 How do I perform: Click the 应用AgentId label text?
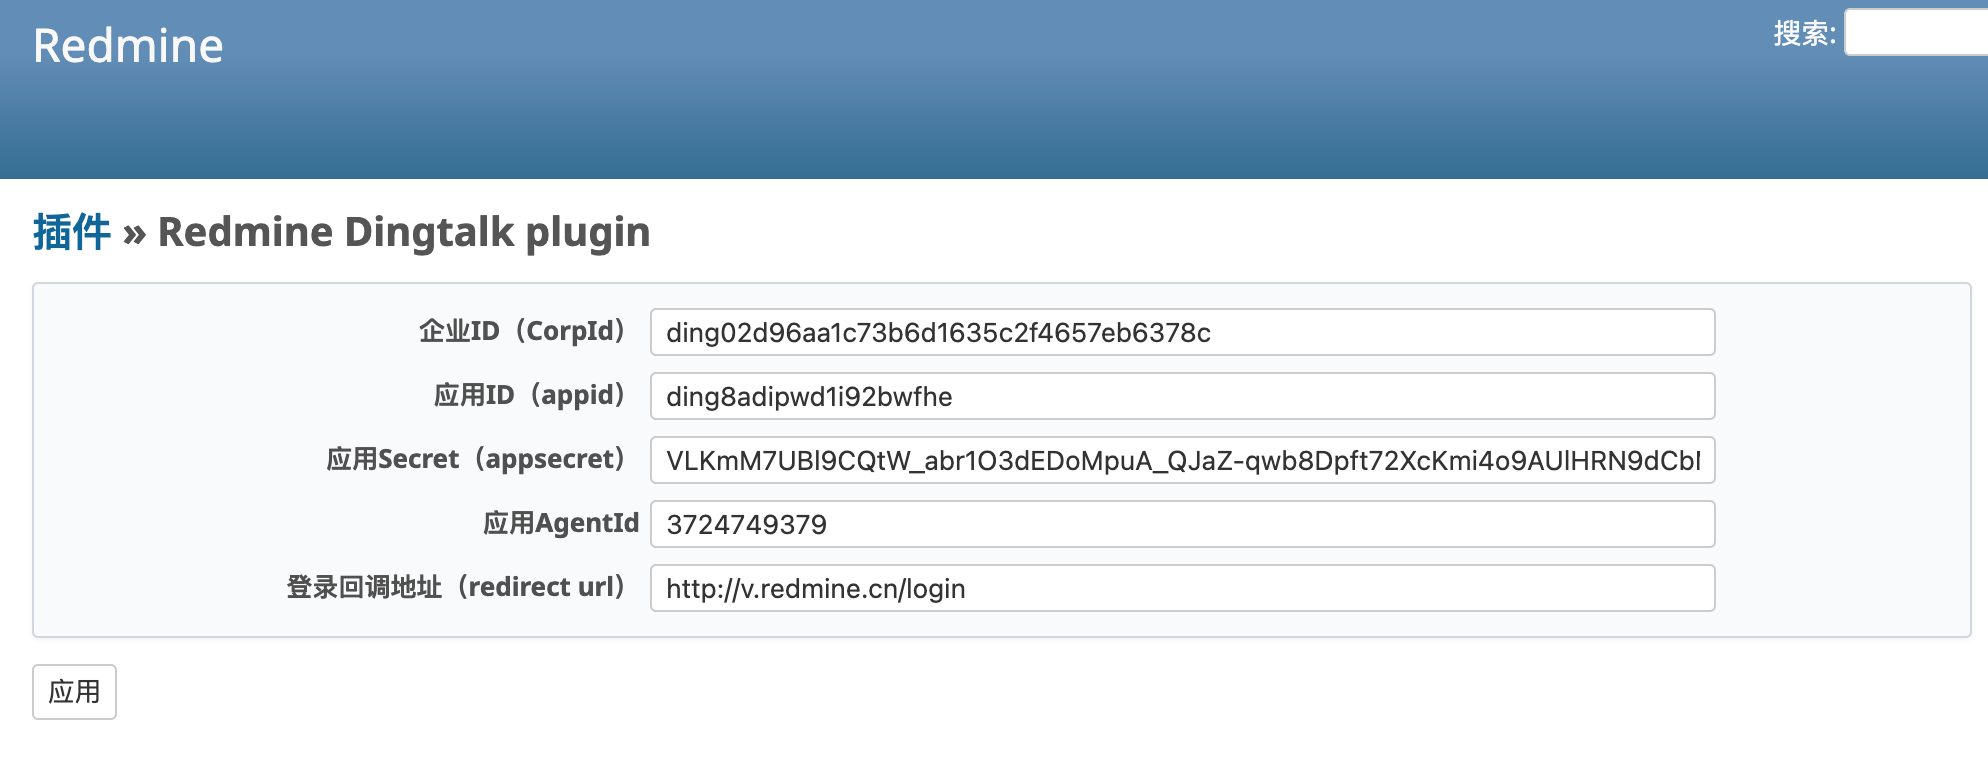click(x=561, y=523)
